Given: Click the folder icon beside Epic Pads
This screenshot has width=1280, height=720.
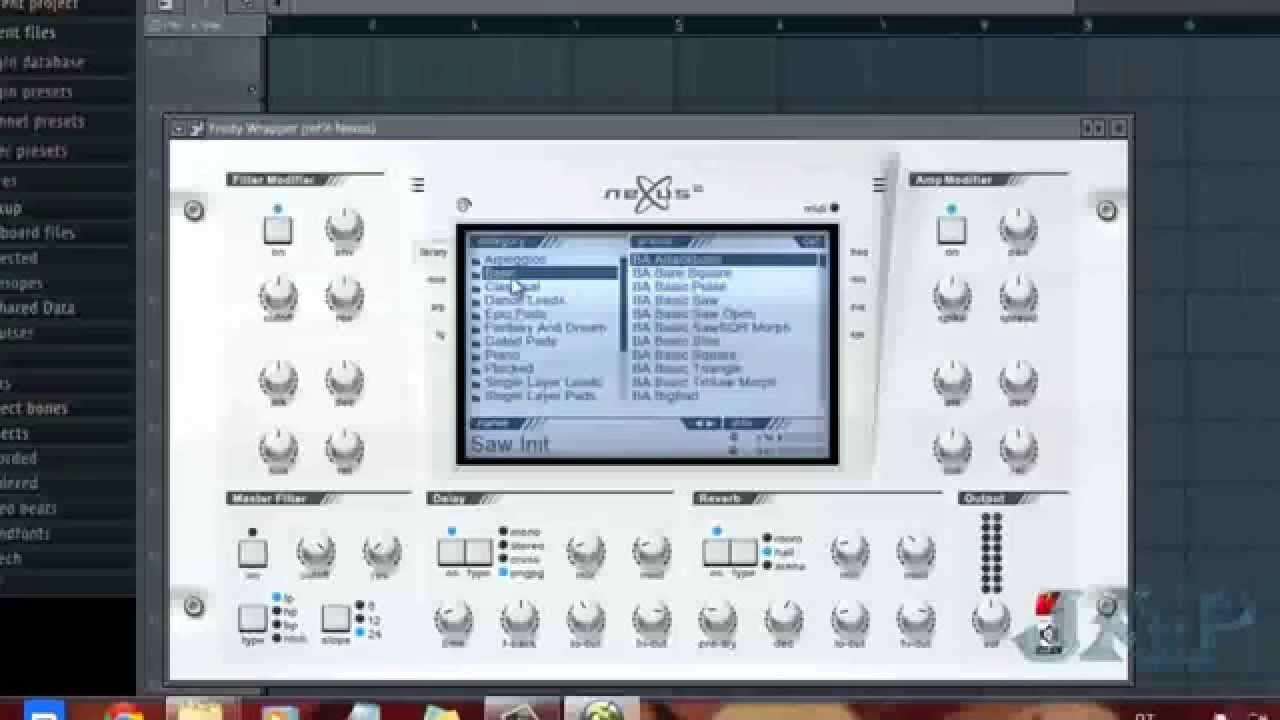Looking at the screenshot, I should [476, 315].
